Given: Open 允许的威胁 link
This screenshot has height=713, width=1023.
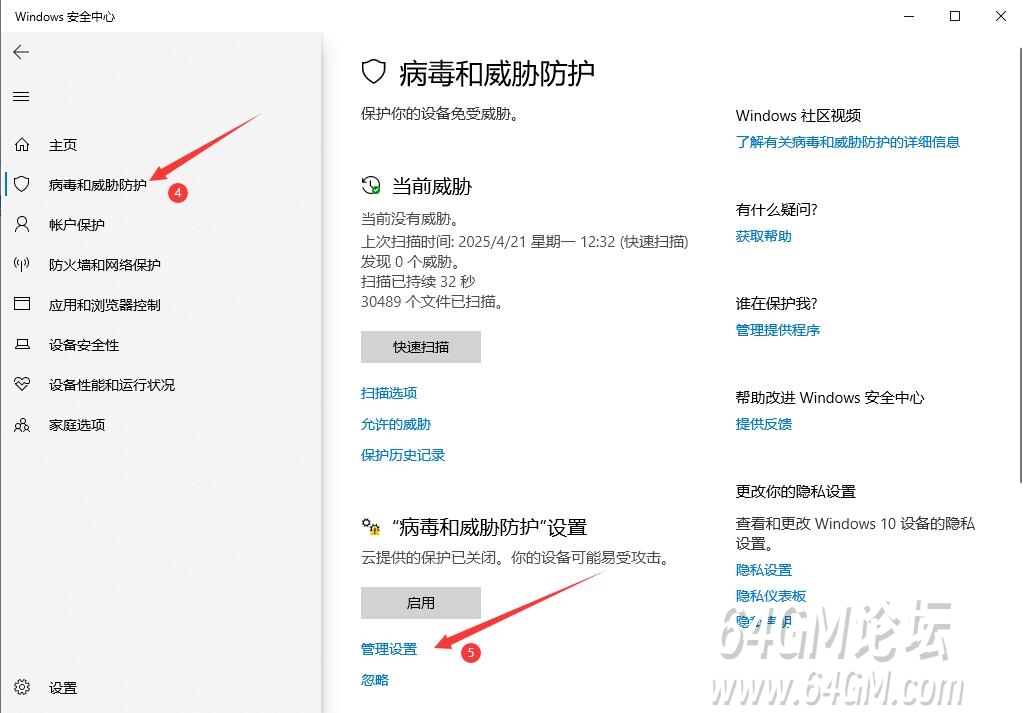Looking at the screenshot, I should (x=396, y=424).
